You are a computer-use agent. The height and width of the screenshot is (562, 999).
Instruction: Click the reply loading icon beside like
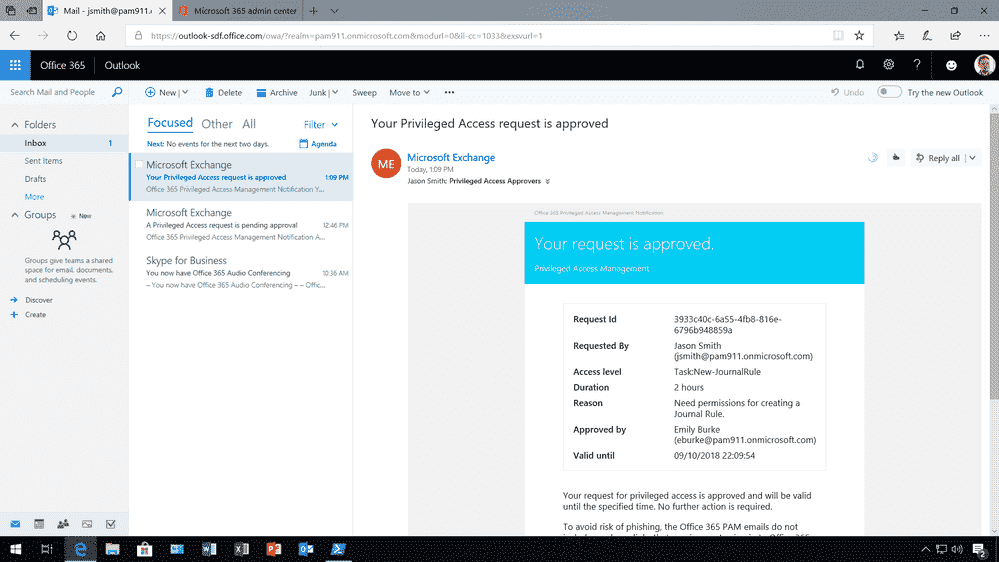coord(873,157)
